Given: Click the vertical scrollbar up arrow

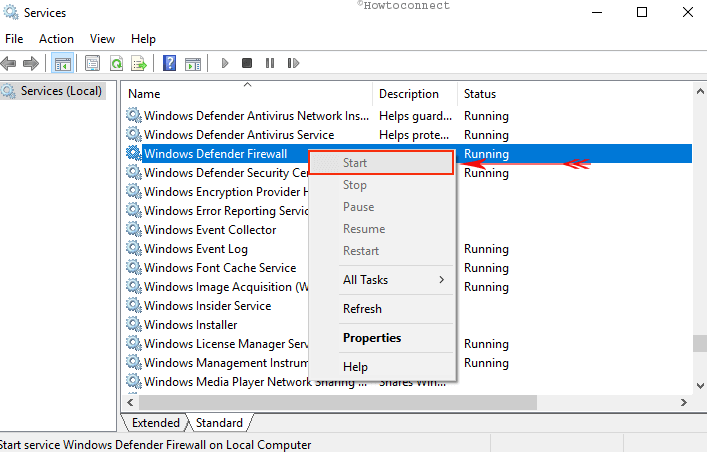Looking at the screenshot, I should (x=700, y=91).
